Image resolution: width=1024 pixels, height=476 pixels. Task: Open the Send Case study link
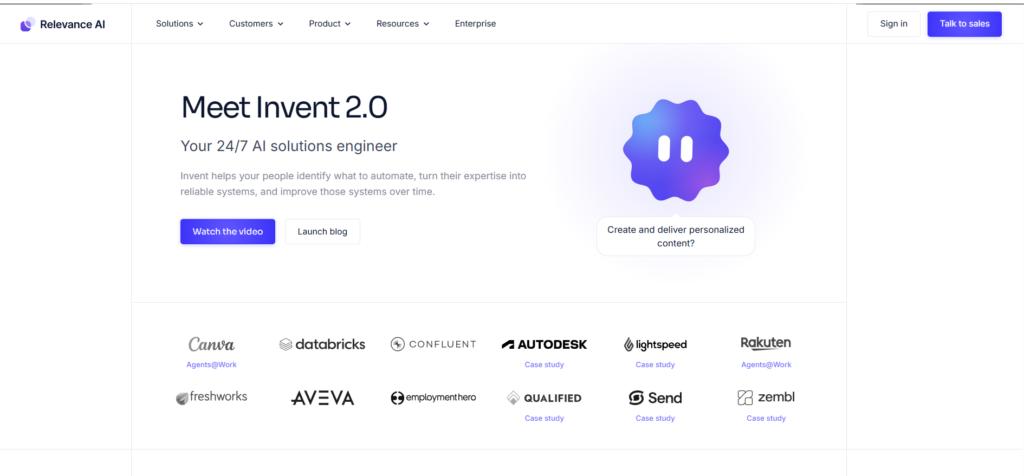click(655, 419)
